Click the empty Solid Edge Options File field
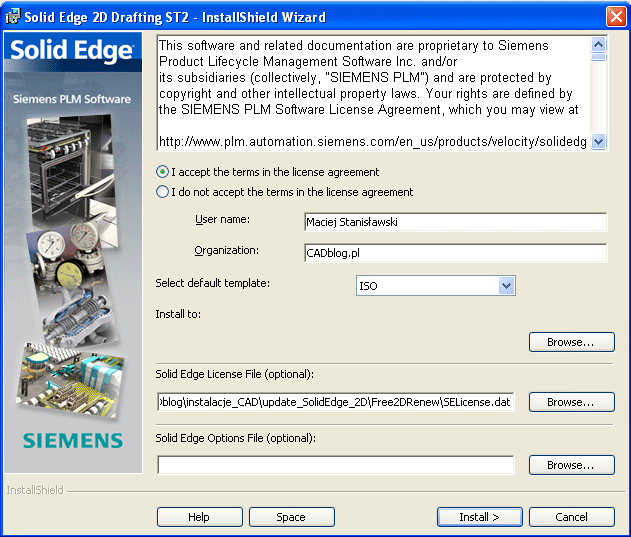This screenshot has width=631, height=537. tap(336, 465)
